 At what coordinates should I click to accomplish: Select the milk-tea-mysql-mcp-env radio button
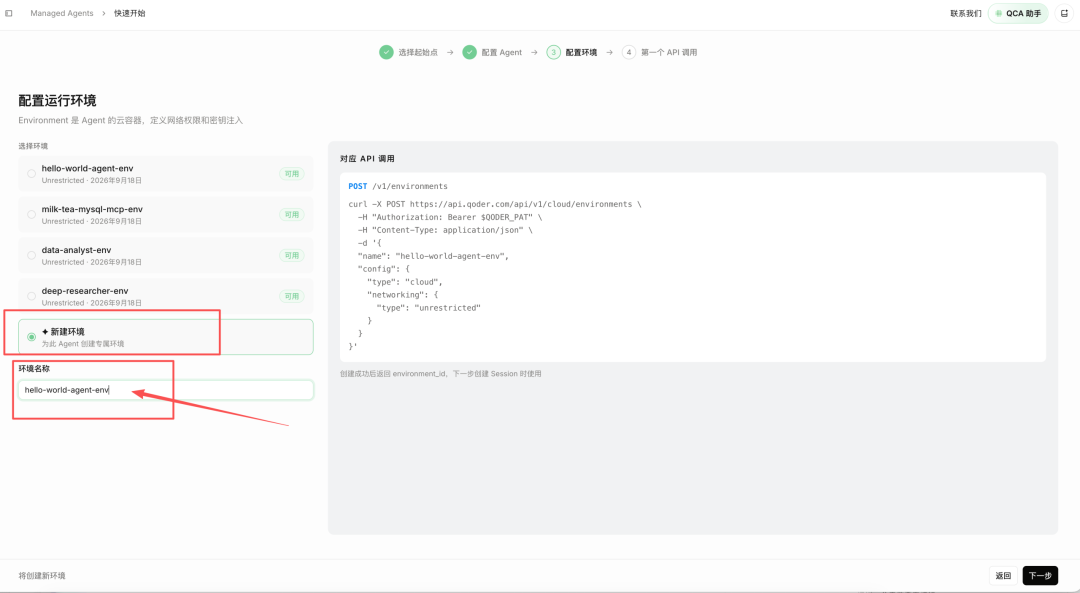32,214
